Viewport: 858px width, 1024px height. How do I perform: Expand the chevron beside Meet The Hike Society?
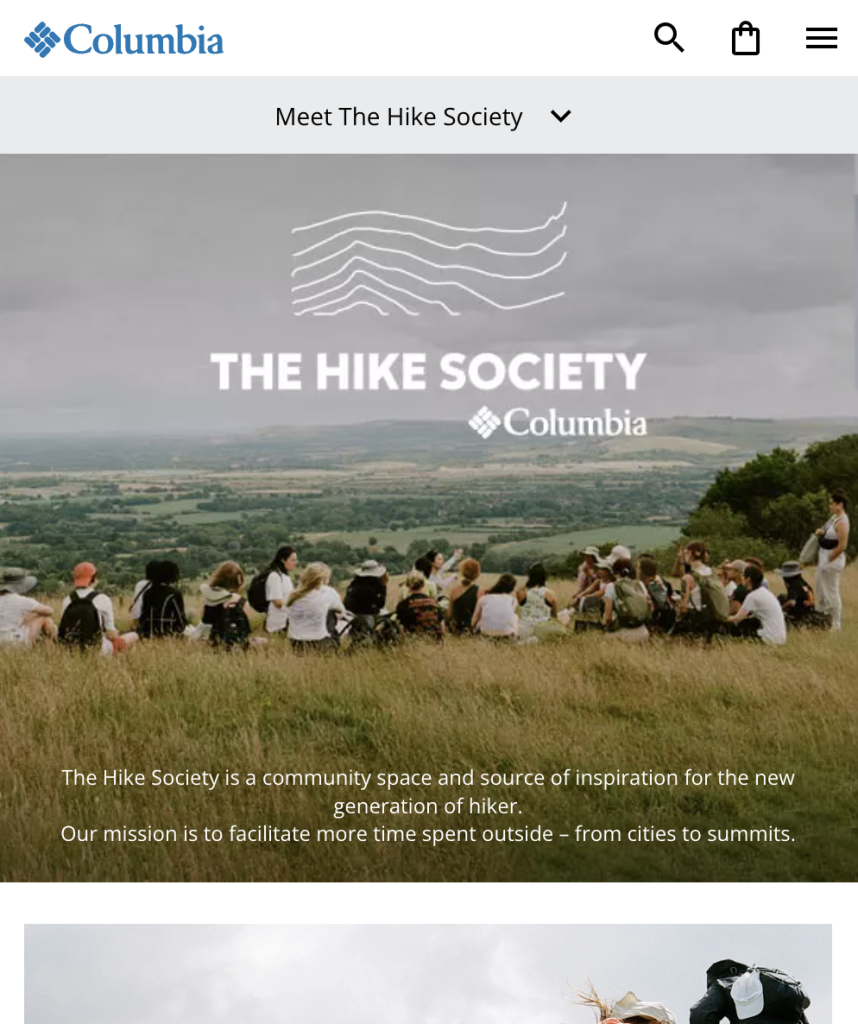coord(561,116)
